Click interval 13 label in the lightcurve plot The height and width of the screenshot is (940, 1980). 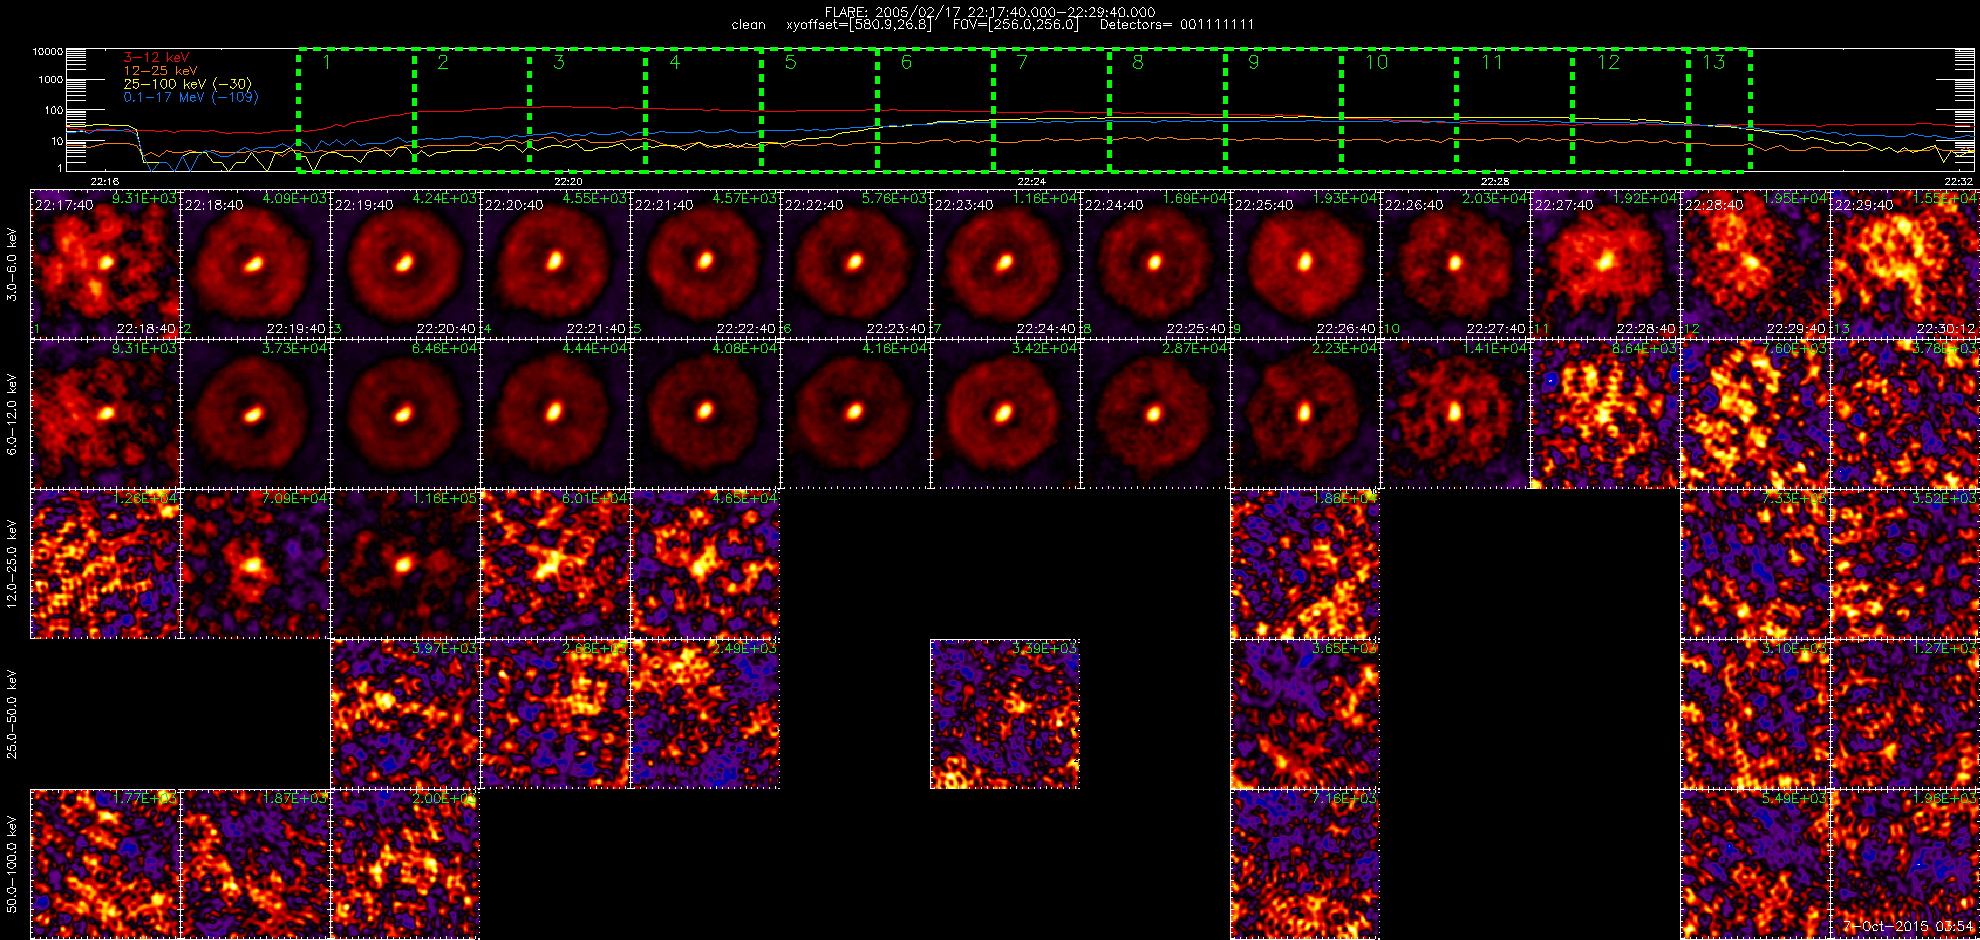[x=1714, y=62]
